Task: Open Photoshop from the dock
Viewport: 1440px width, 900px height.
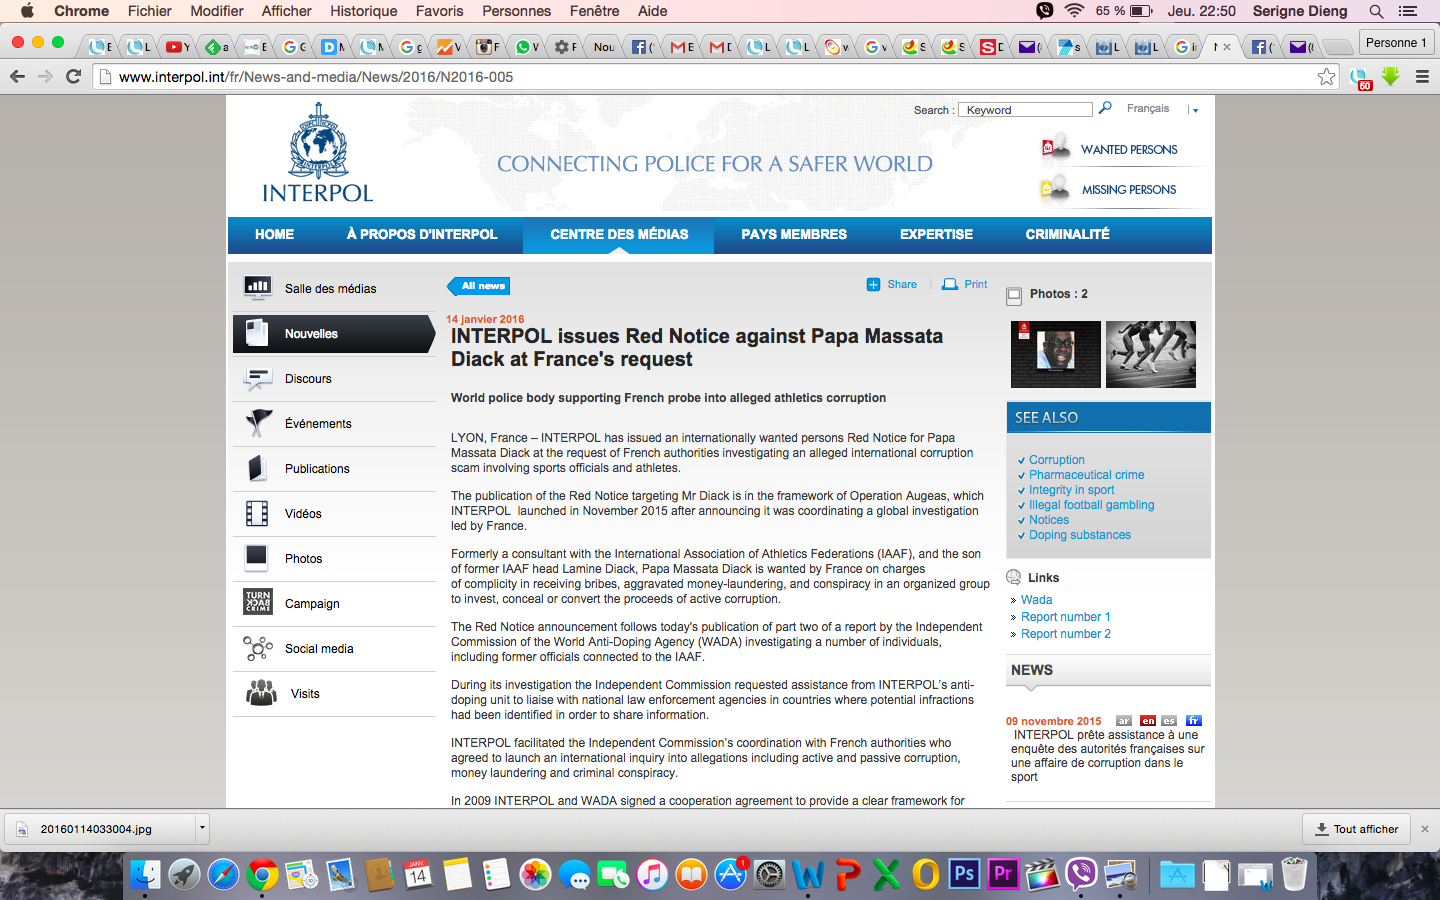Action: click(964, 874)
